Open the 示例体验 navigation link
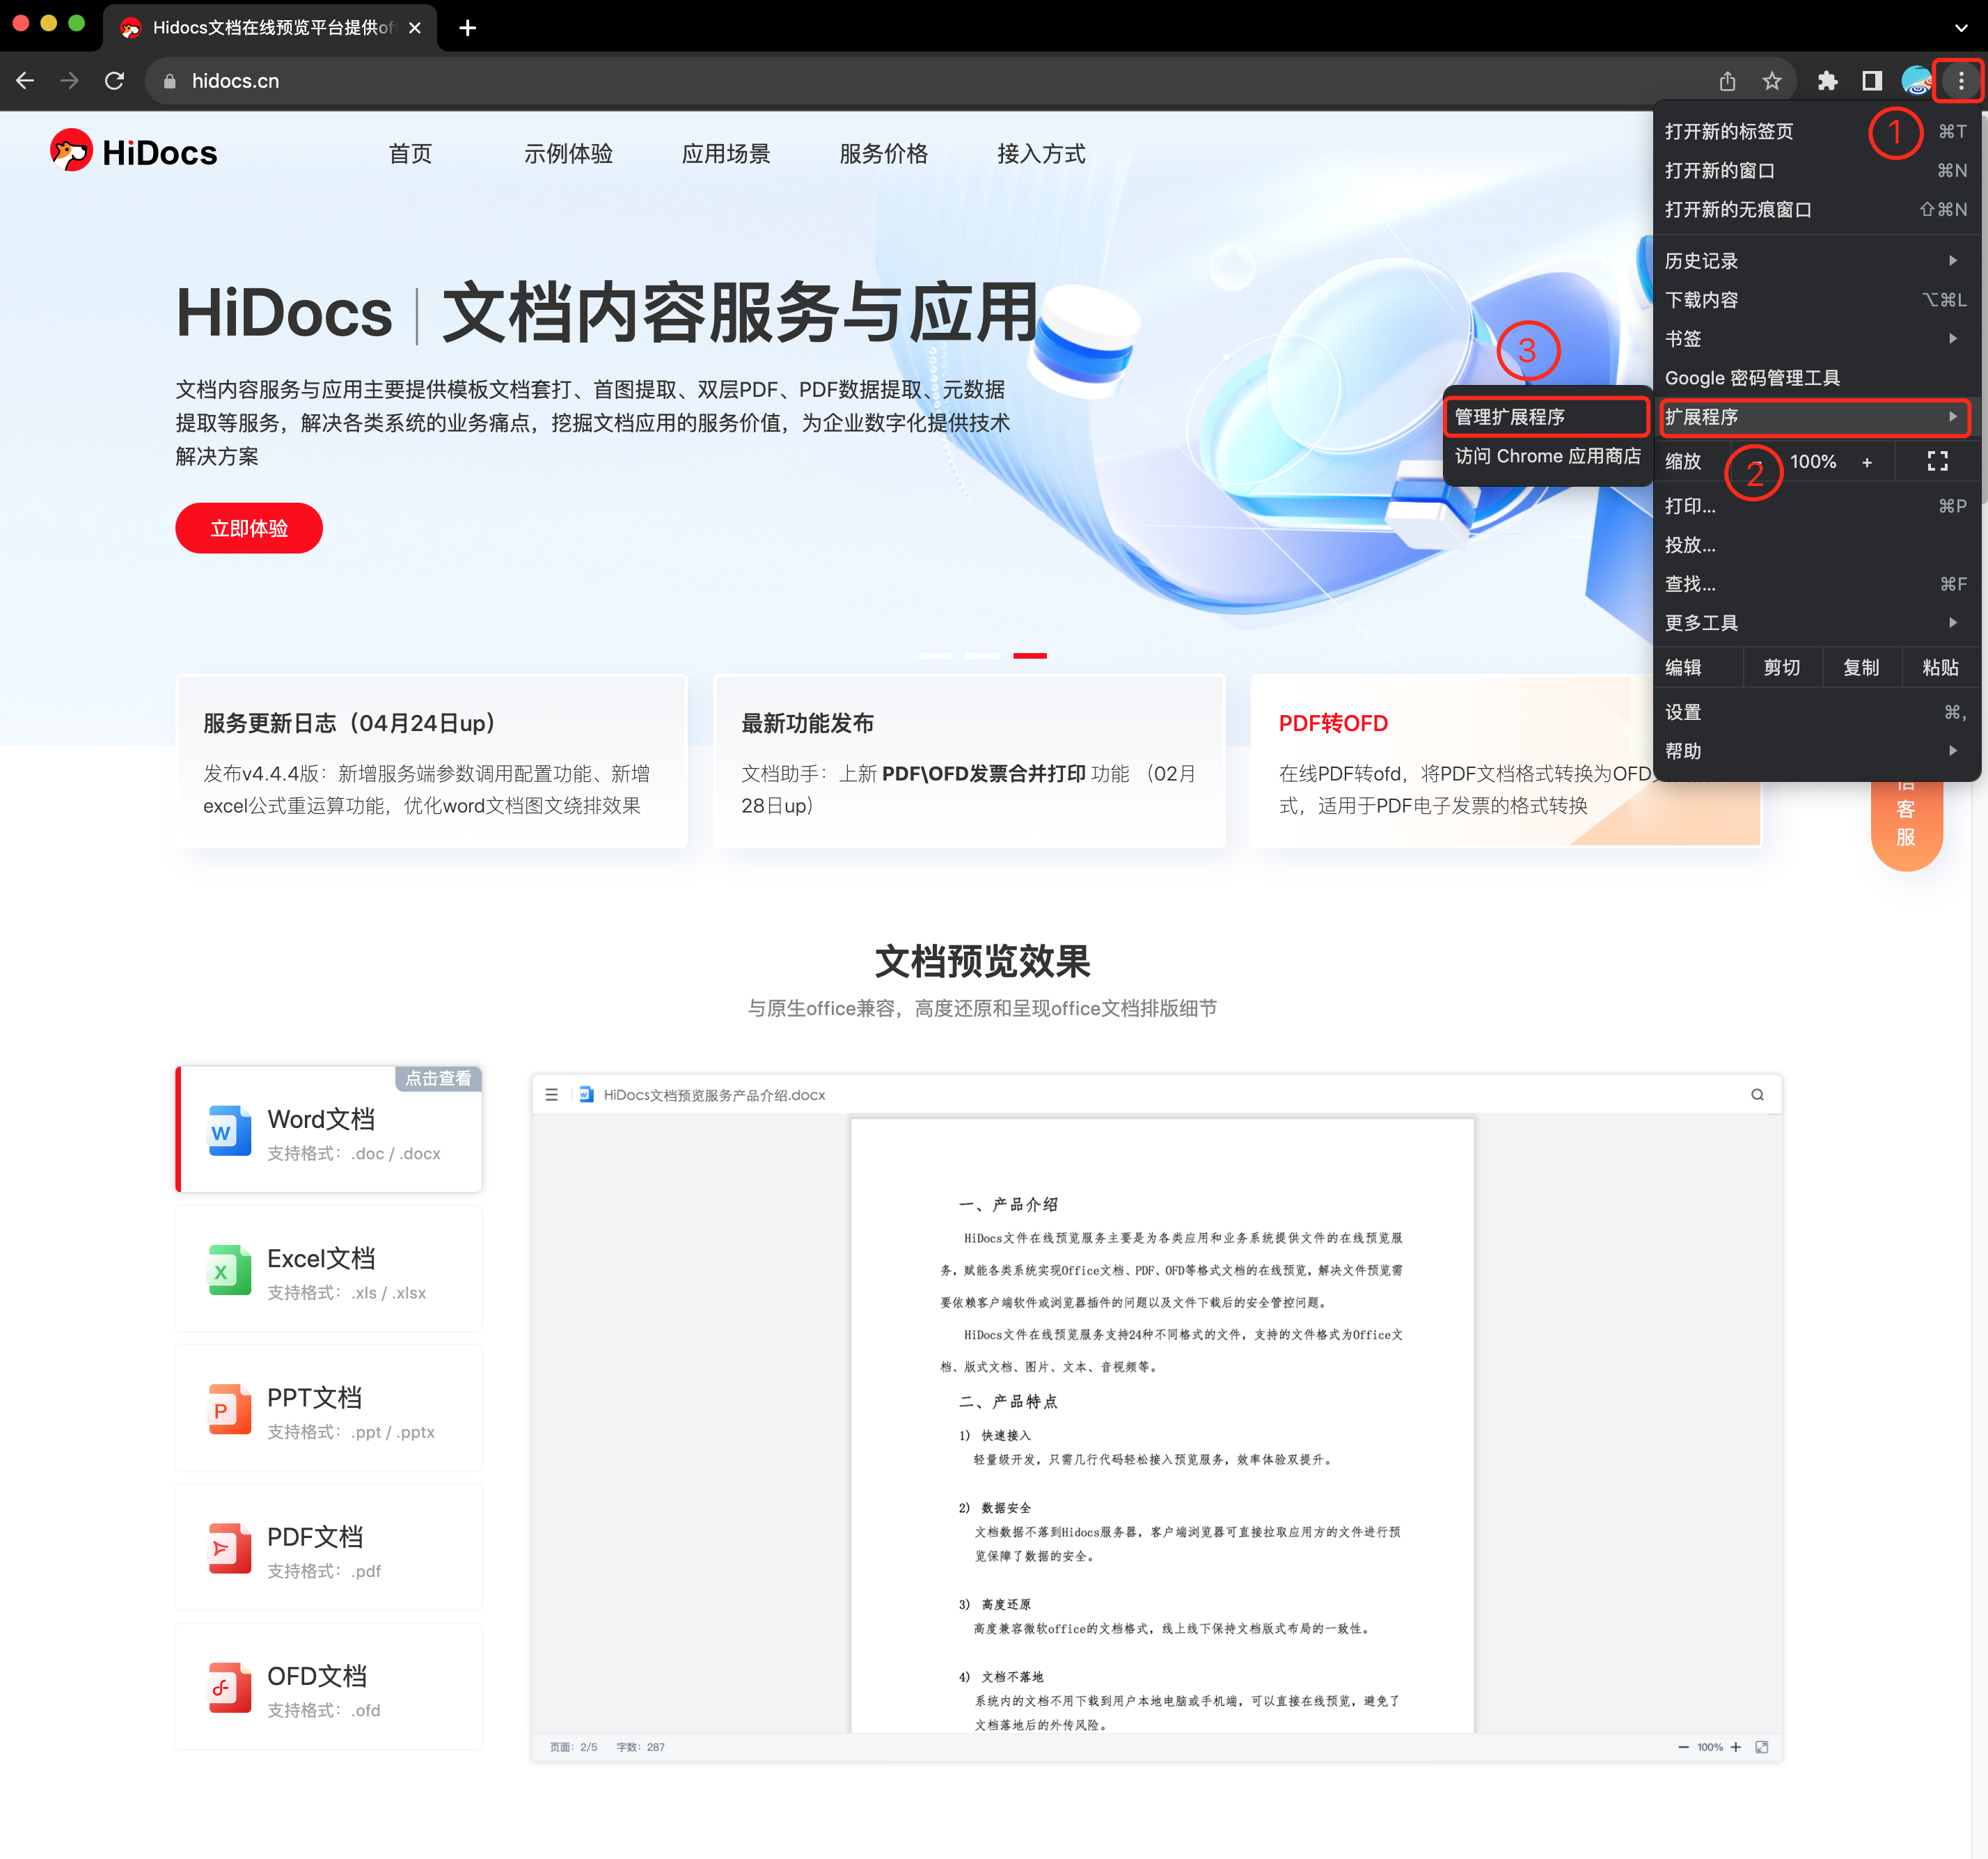The height and width of the screenshot is (1859, 1988). tap(568, 154)
